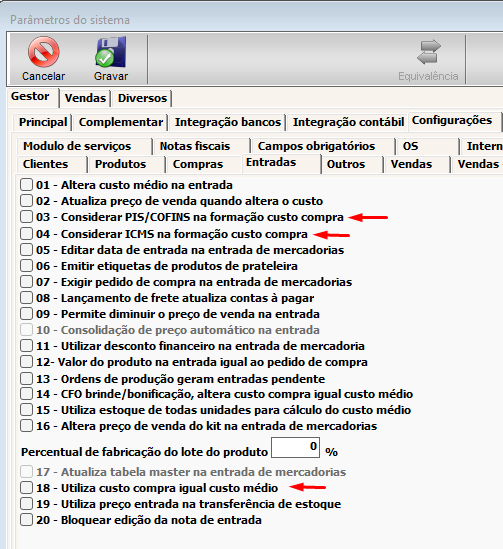
Task: Enable 16 - Altera preço de venda do kit
Action: tap(26, 426)
